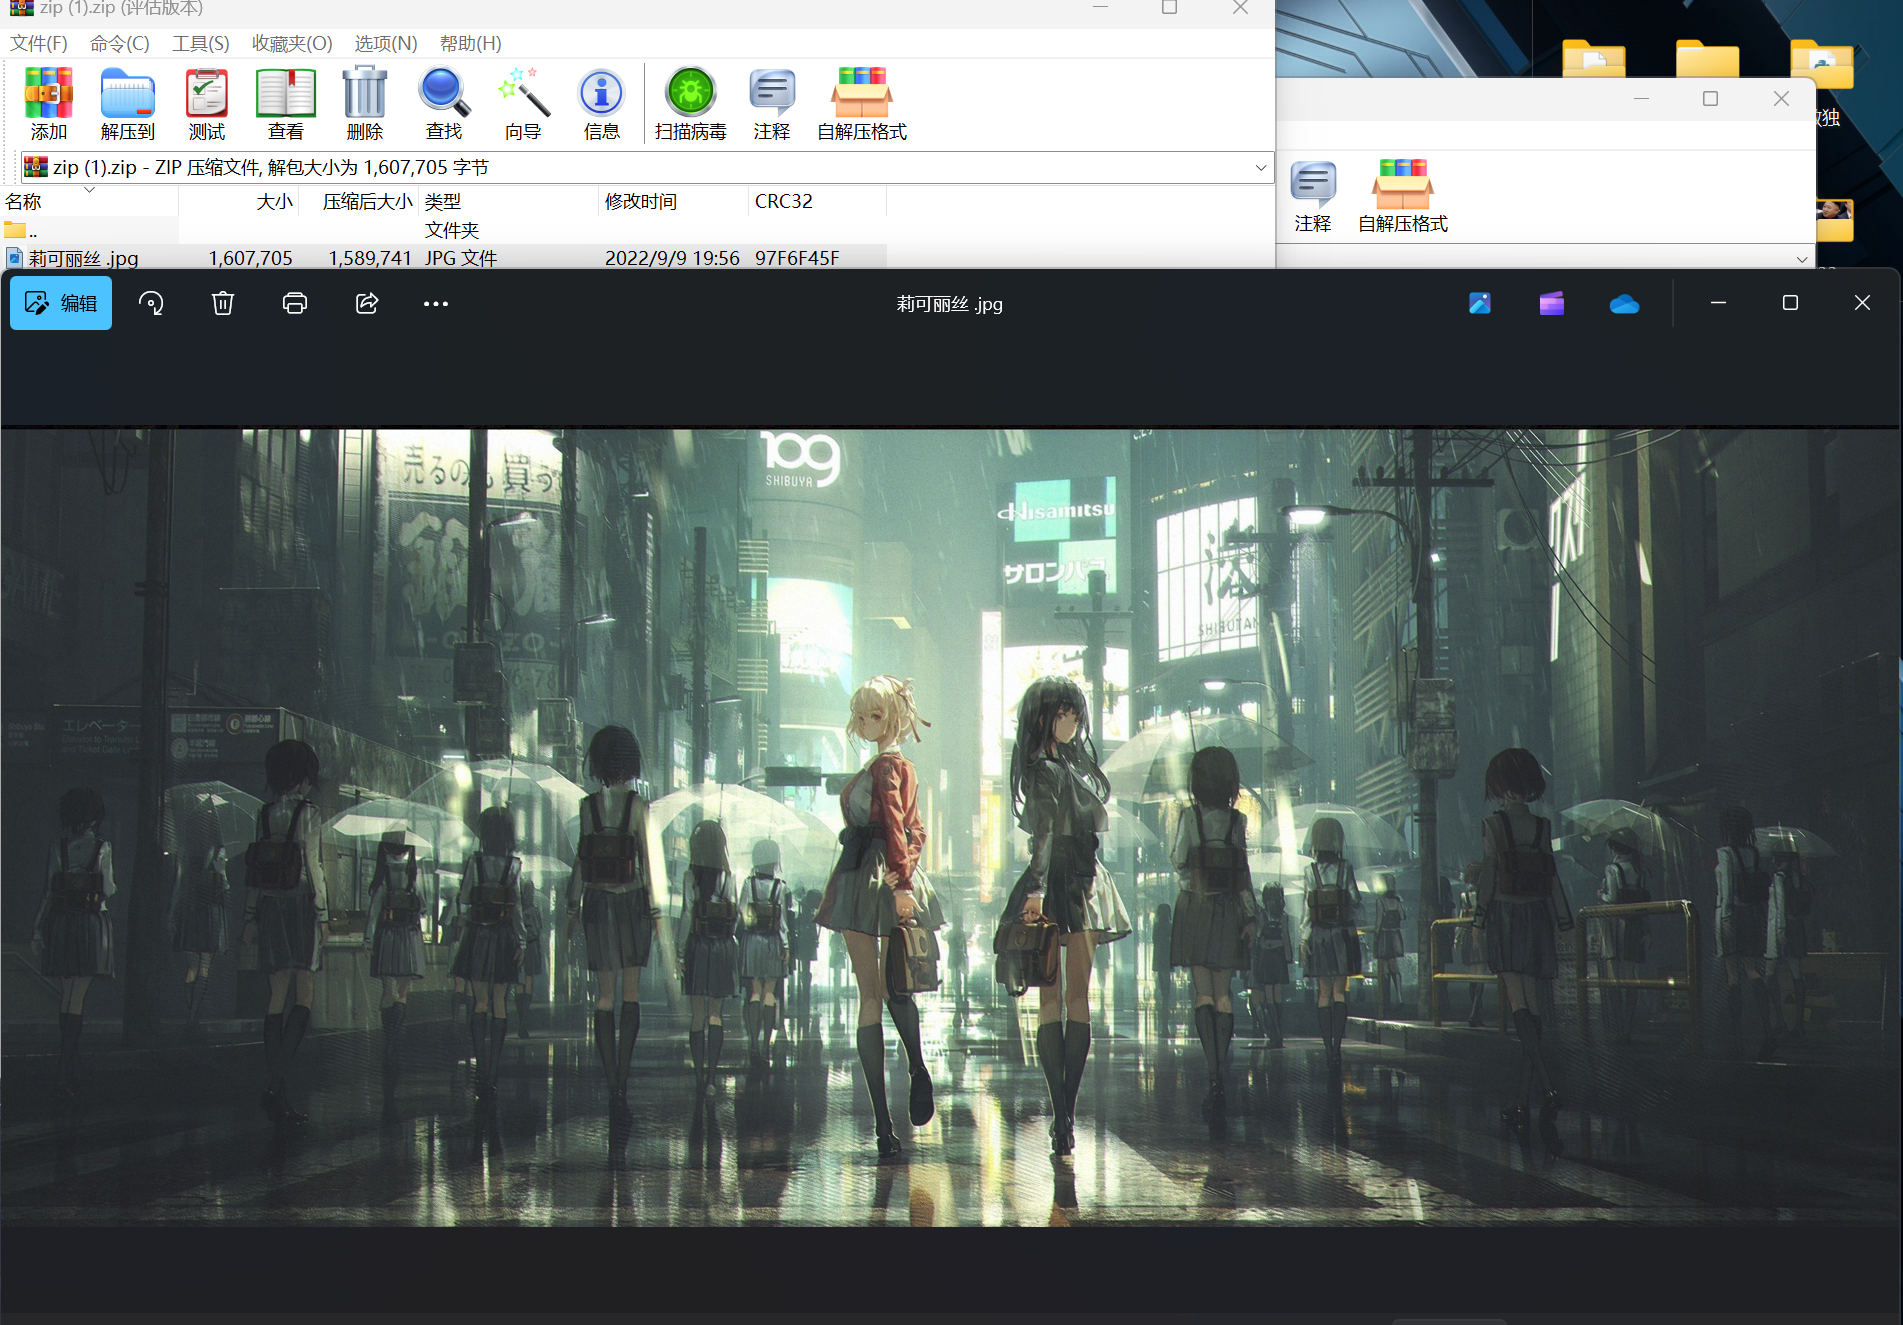Open the File (文件(F)) menu
Viewport: 1903px width, 1325px height.
[x=39, y=43]
